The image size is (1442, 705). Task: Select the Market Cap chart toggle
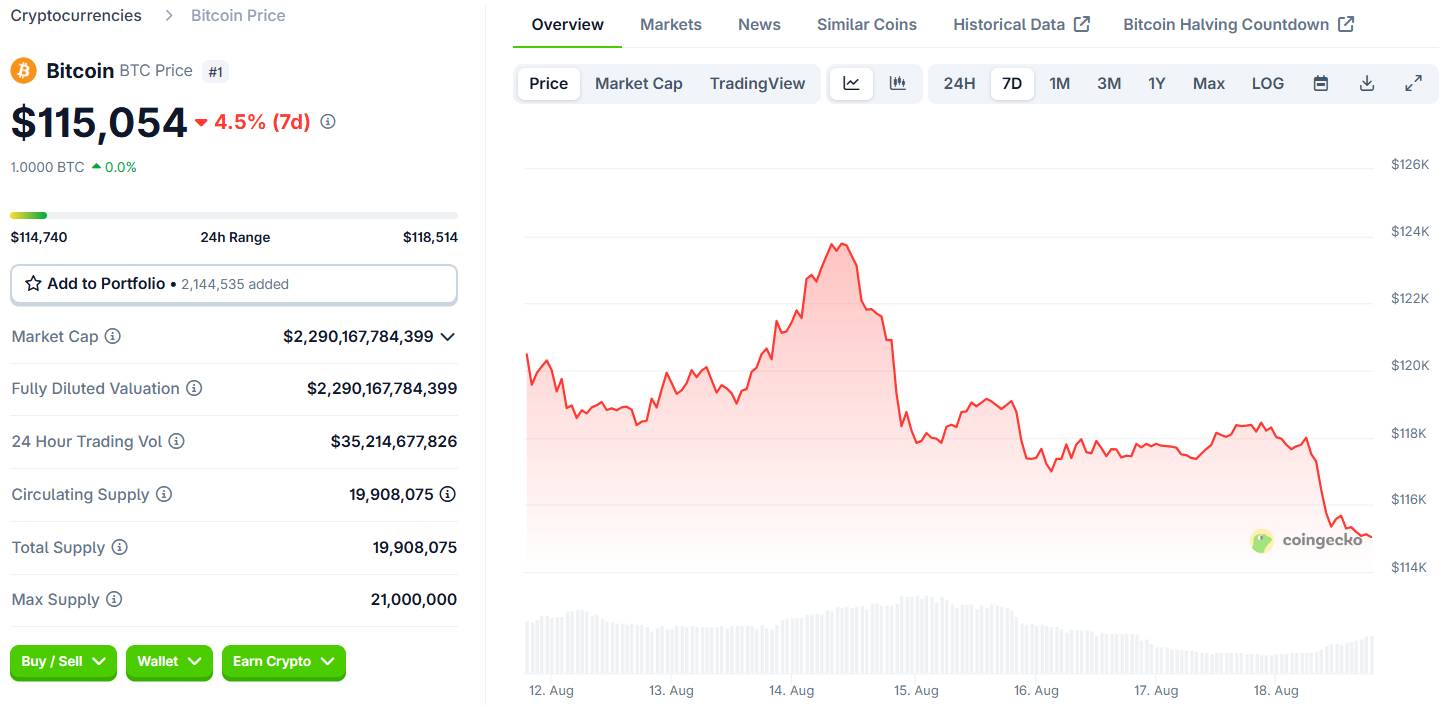pos(639,83)
